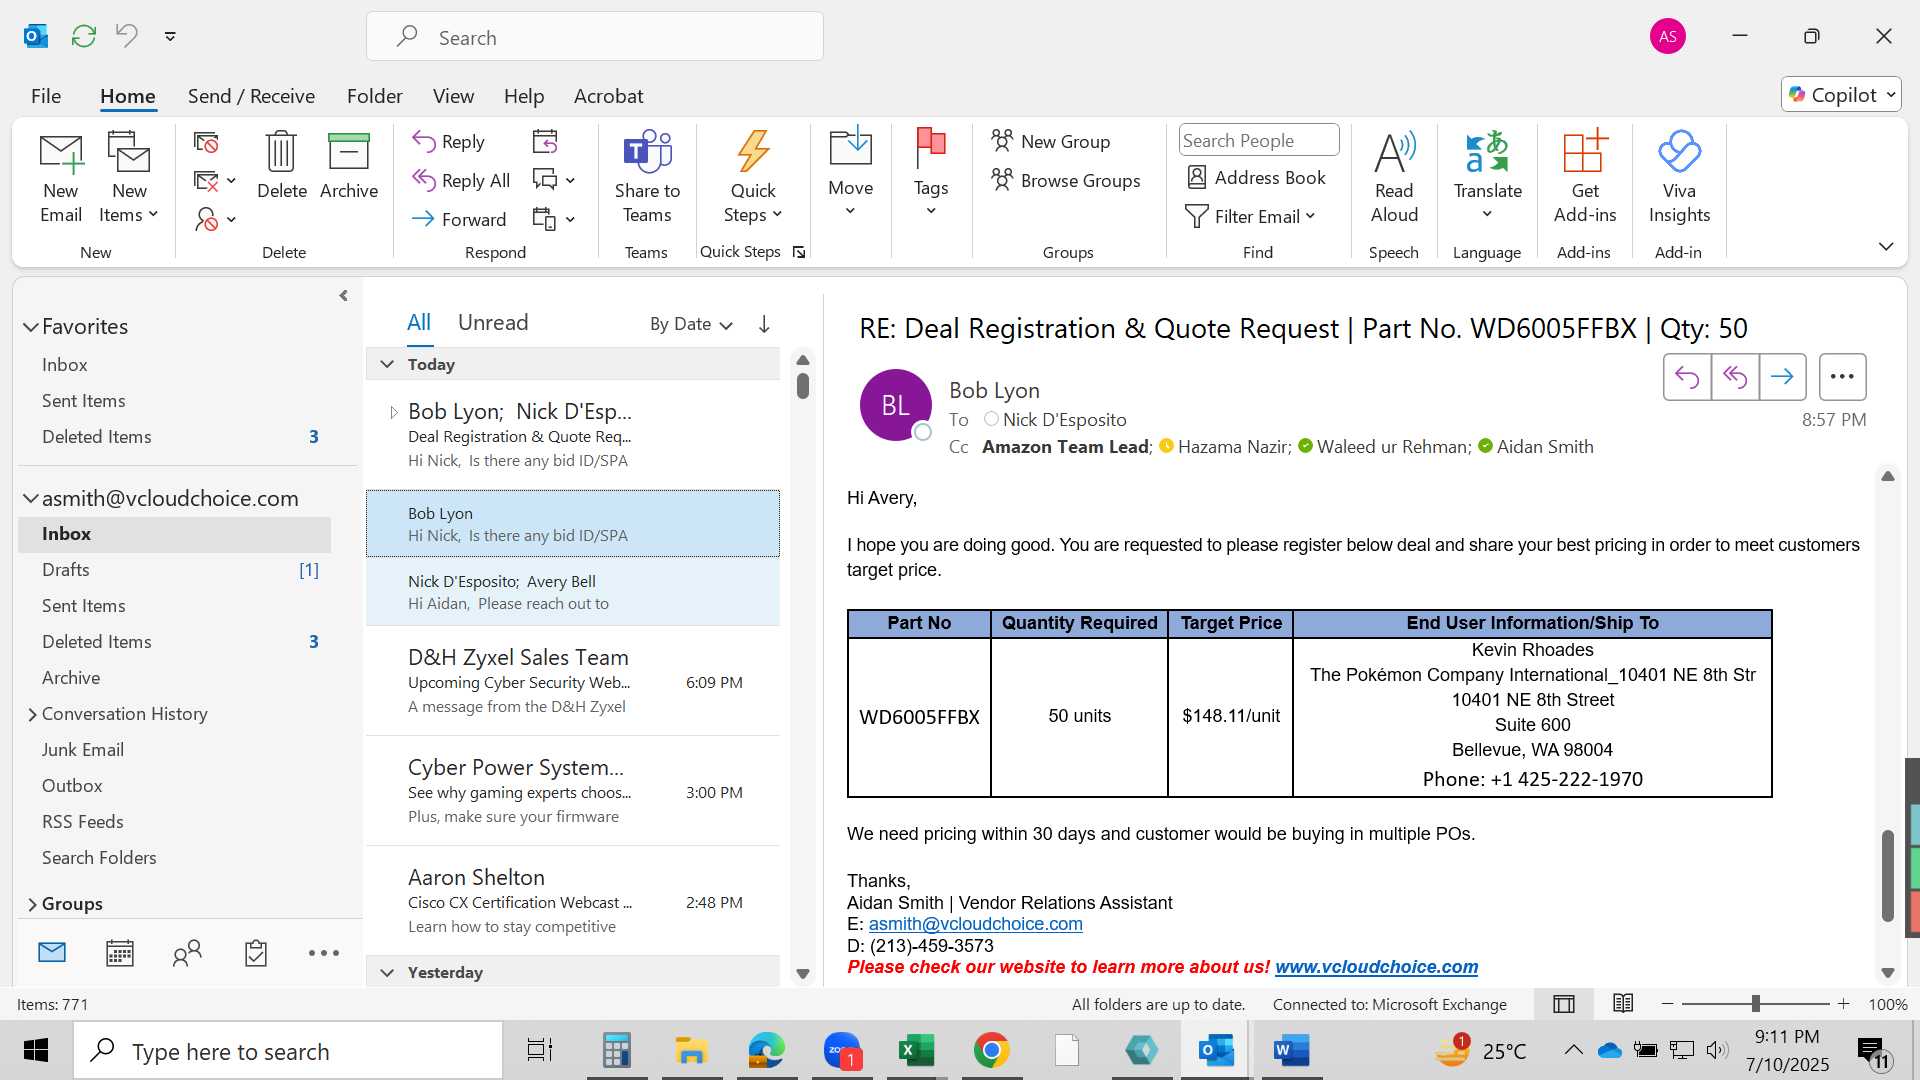Click Browse Groups
The width and height of the screenshot is (1920, 1080).
1066,181
